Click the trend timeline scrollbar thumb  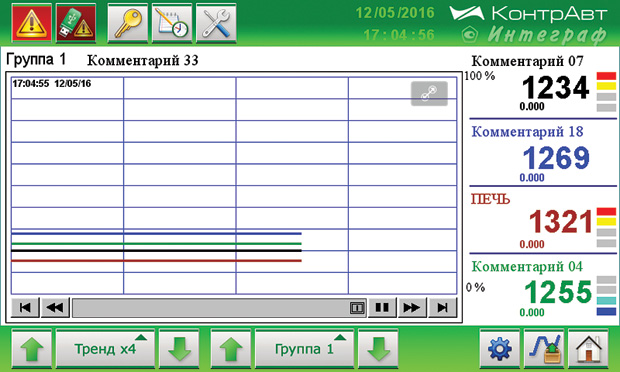pos(357,308)
